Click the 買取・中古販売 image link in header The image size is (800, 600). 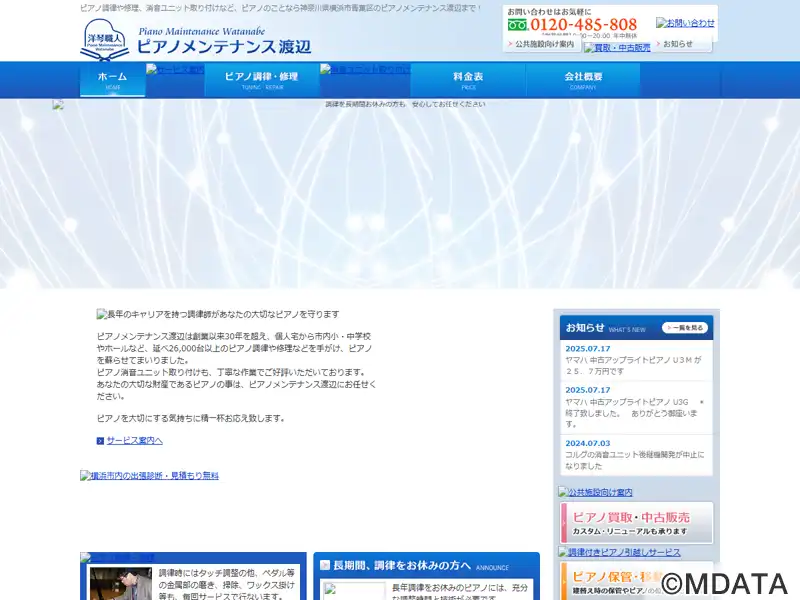click(x=616, y=47)
